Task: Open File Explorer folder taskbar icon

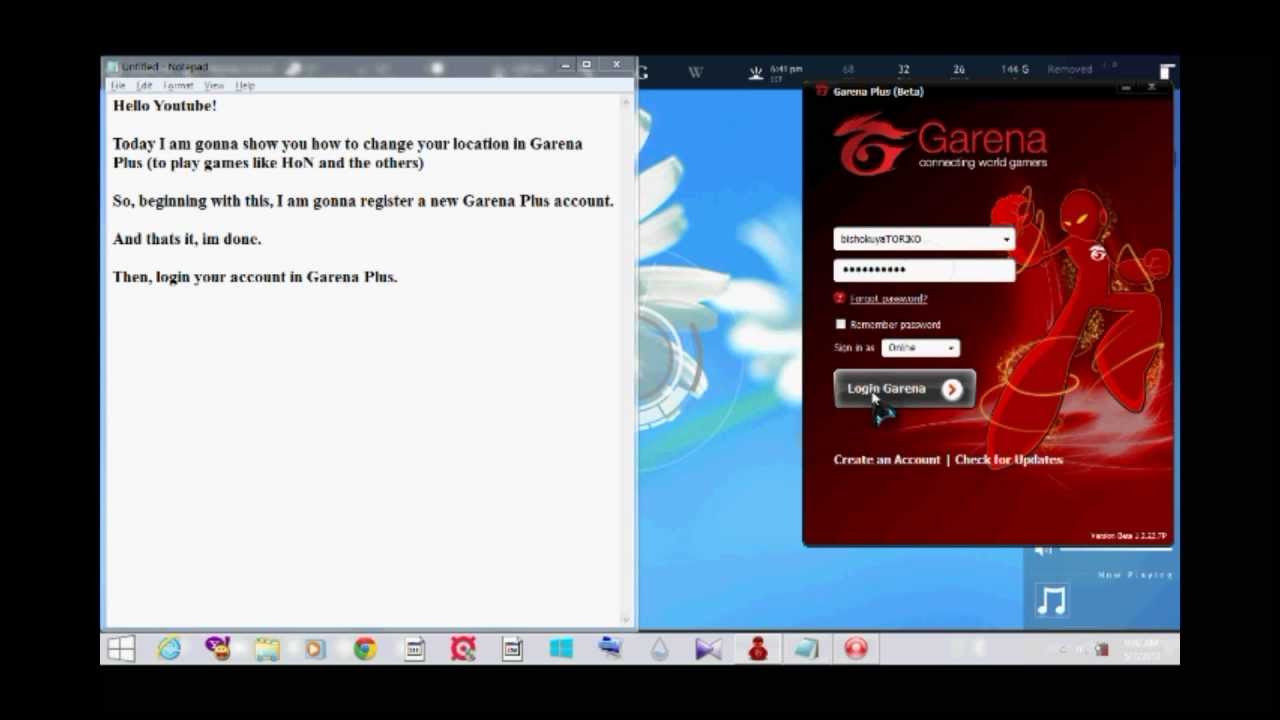Action: coord(267,650)
